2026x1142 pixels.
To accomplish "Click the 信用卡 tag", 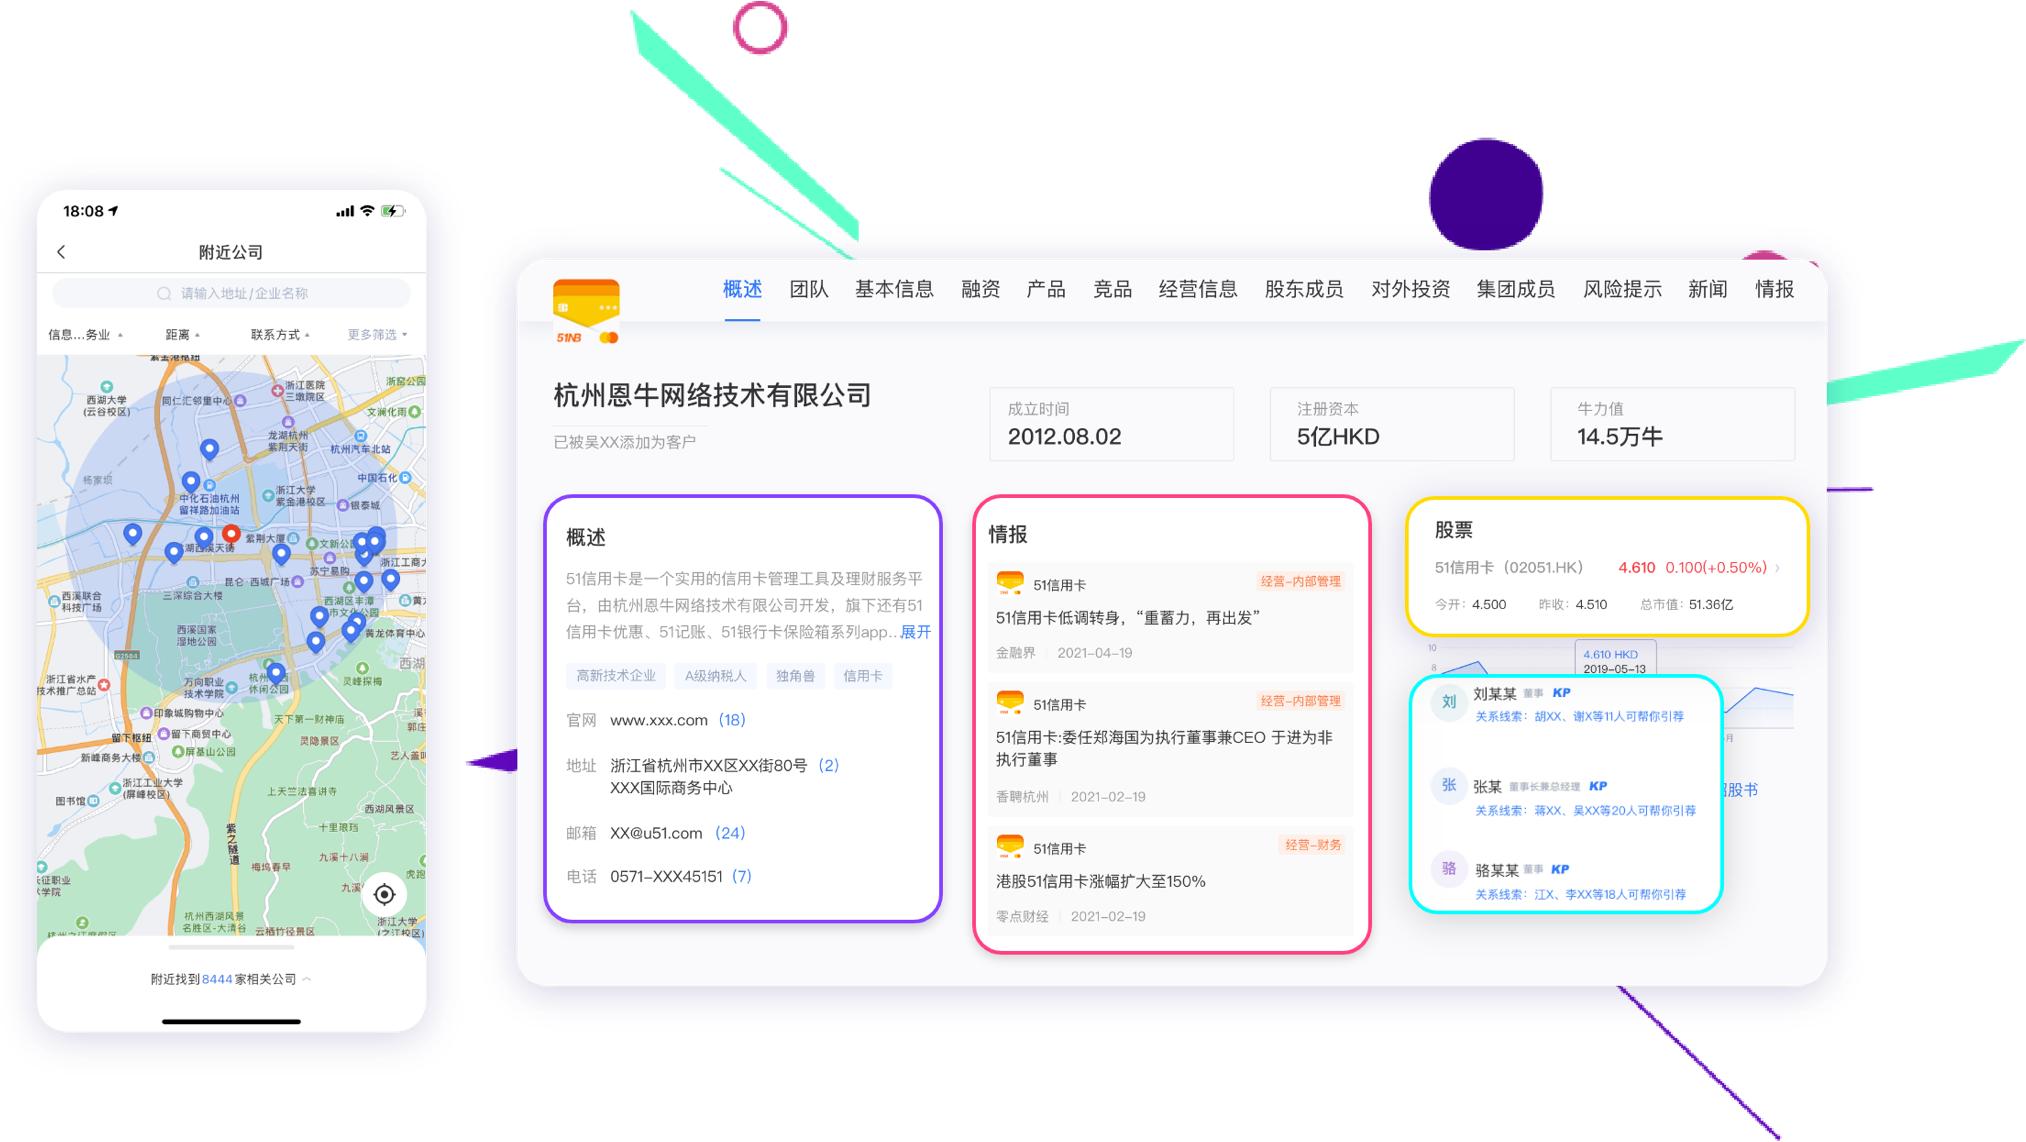I will click(862, 676).
